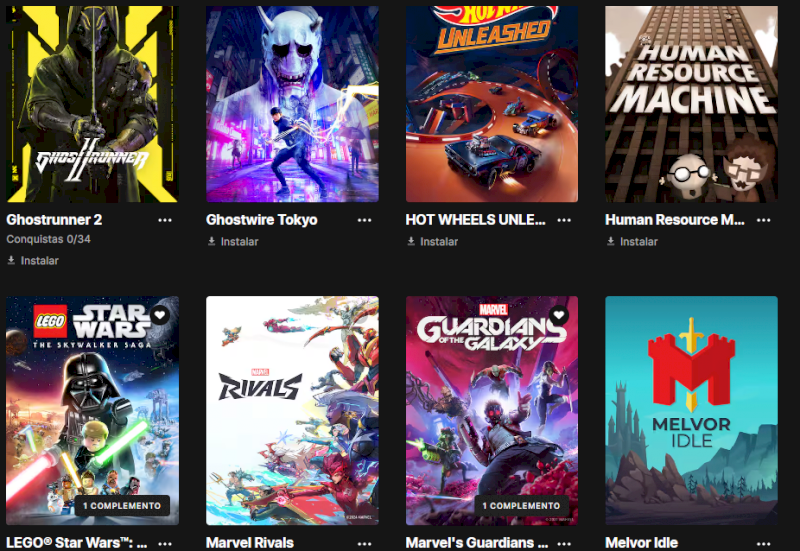Open the LEGO Star Wars three-dot options menu
The height and width of the screenshot is (551, 800).
point(165,544)
